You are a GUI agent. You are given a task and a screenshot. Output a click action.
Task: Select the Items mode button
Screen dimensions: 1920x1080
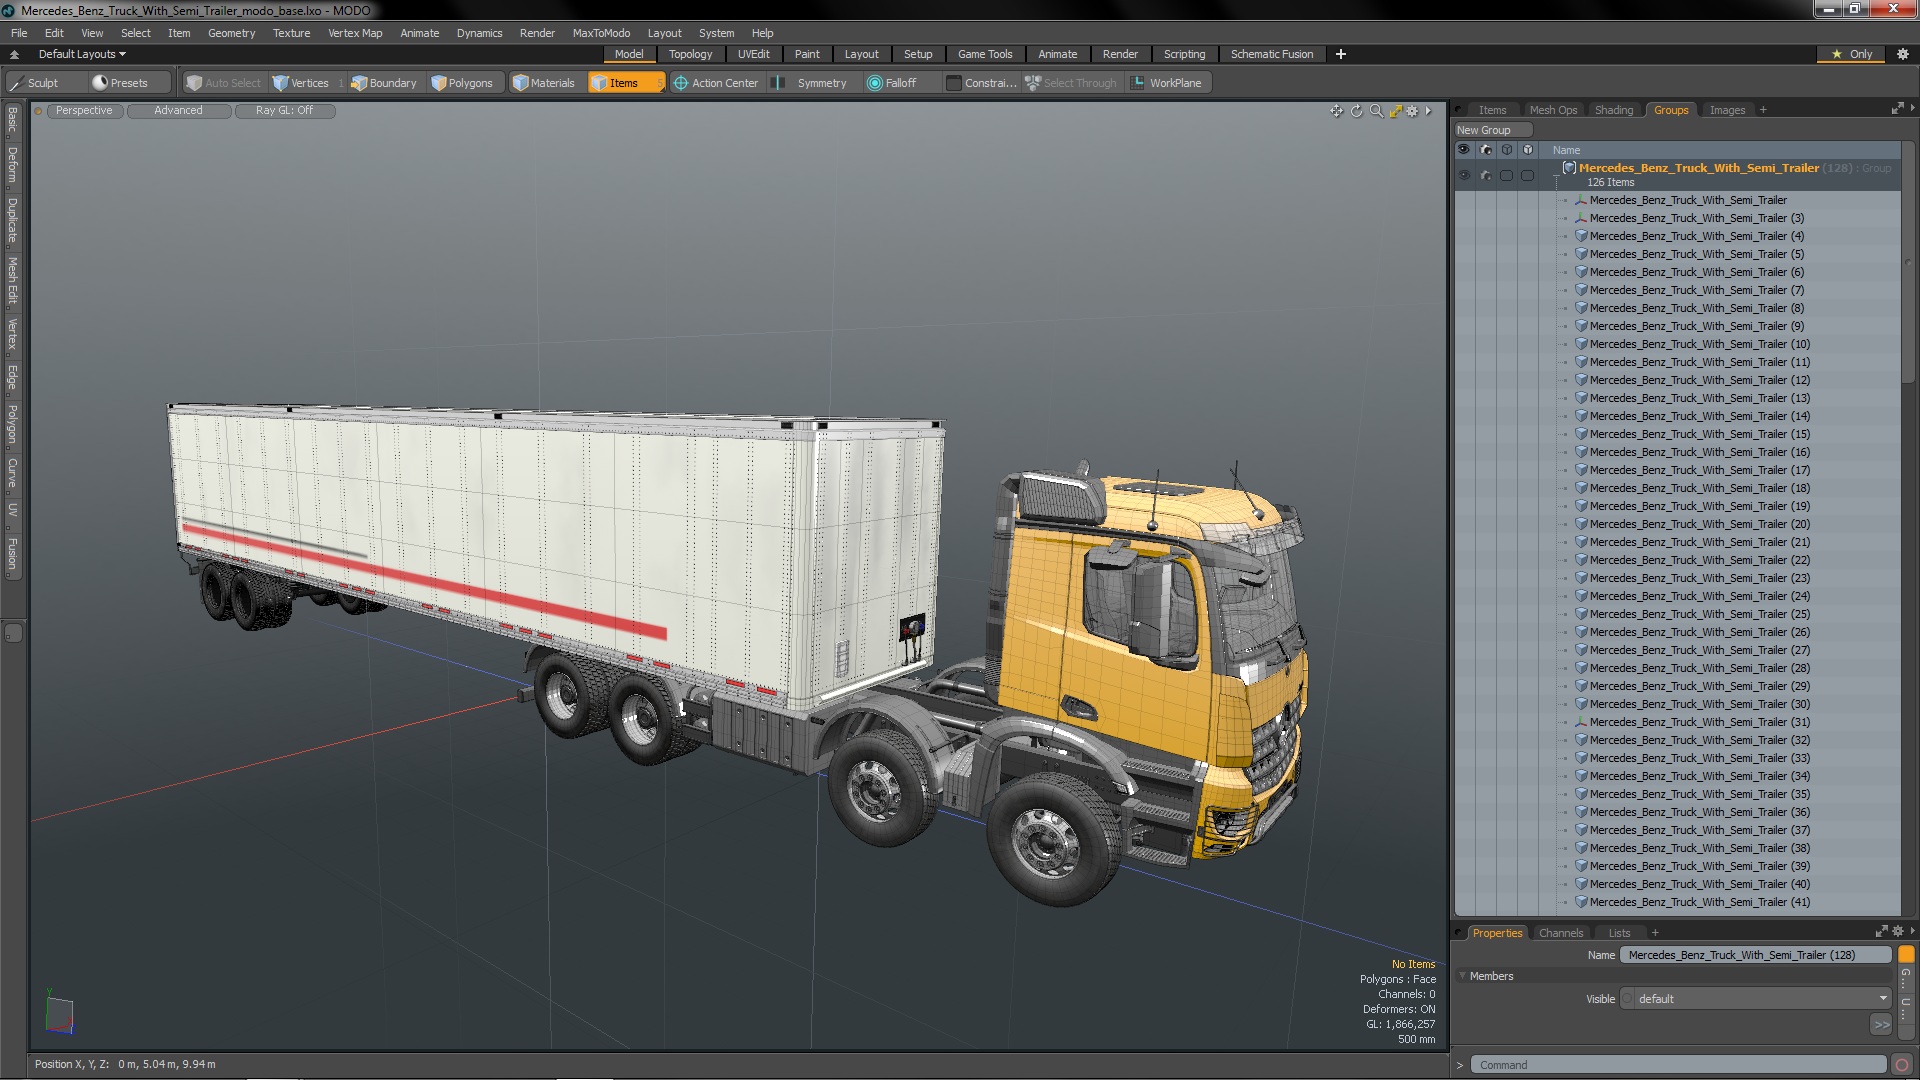point(625,83)
